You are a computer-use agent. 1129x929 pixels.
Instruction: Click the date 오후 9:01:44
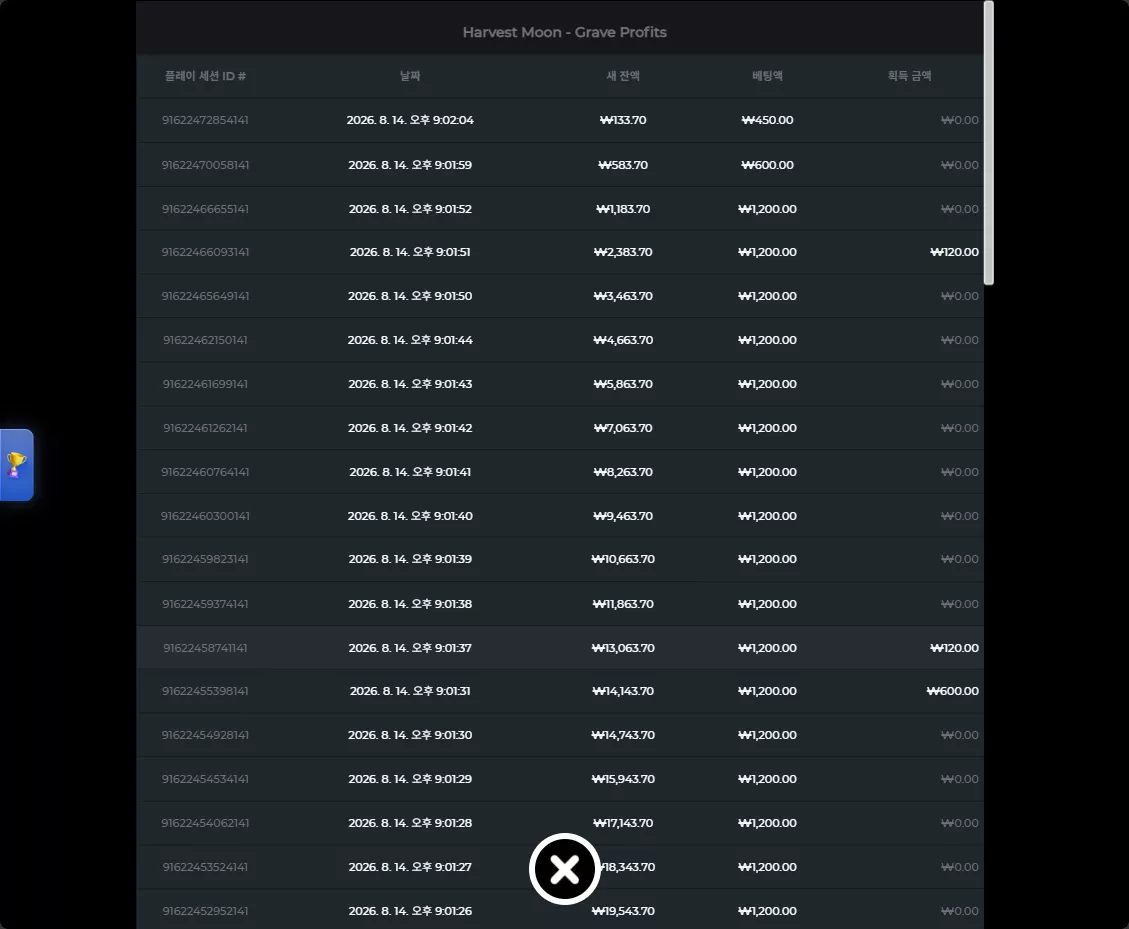[x=410, y=340]
